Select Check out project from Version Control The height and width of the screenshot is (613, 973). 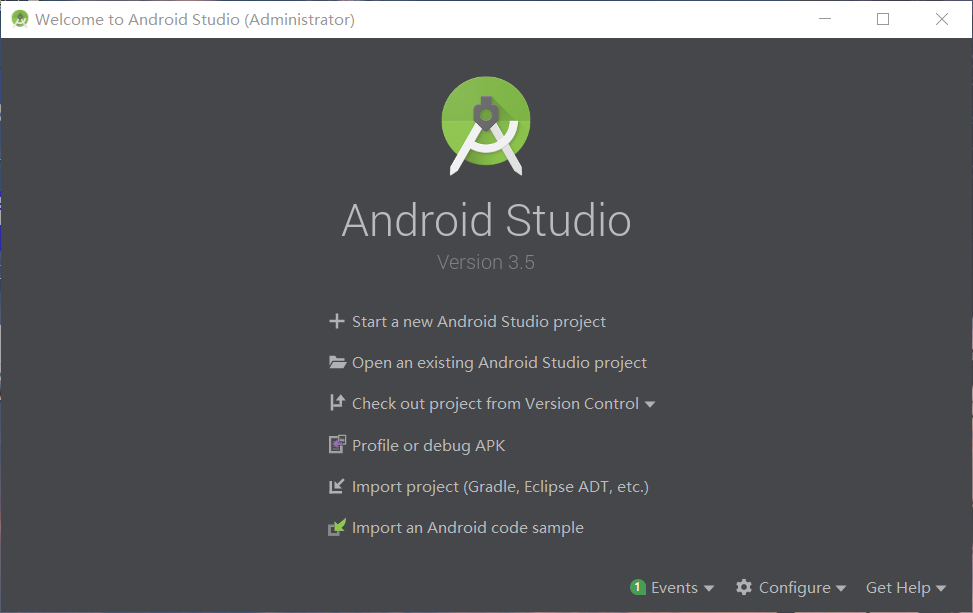pyautogui.click(x=495, y=403)
